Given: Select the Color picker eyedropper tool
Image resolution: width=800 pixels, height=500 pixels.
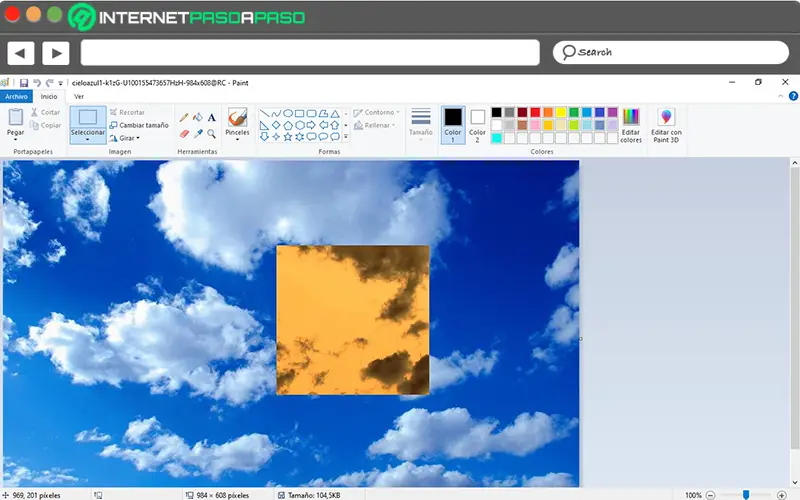Looking at the screenshot, I should 197,134.
